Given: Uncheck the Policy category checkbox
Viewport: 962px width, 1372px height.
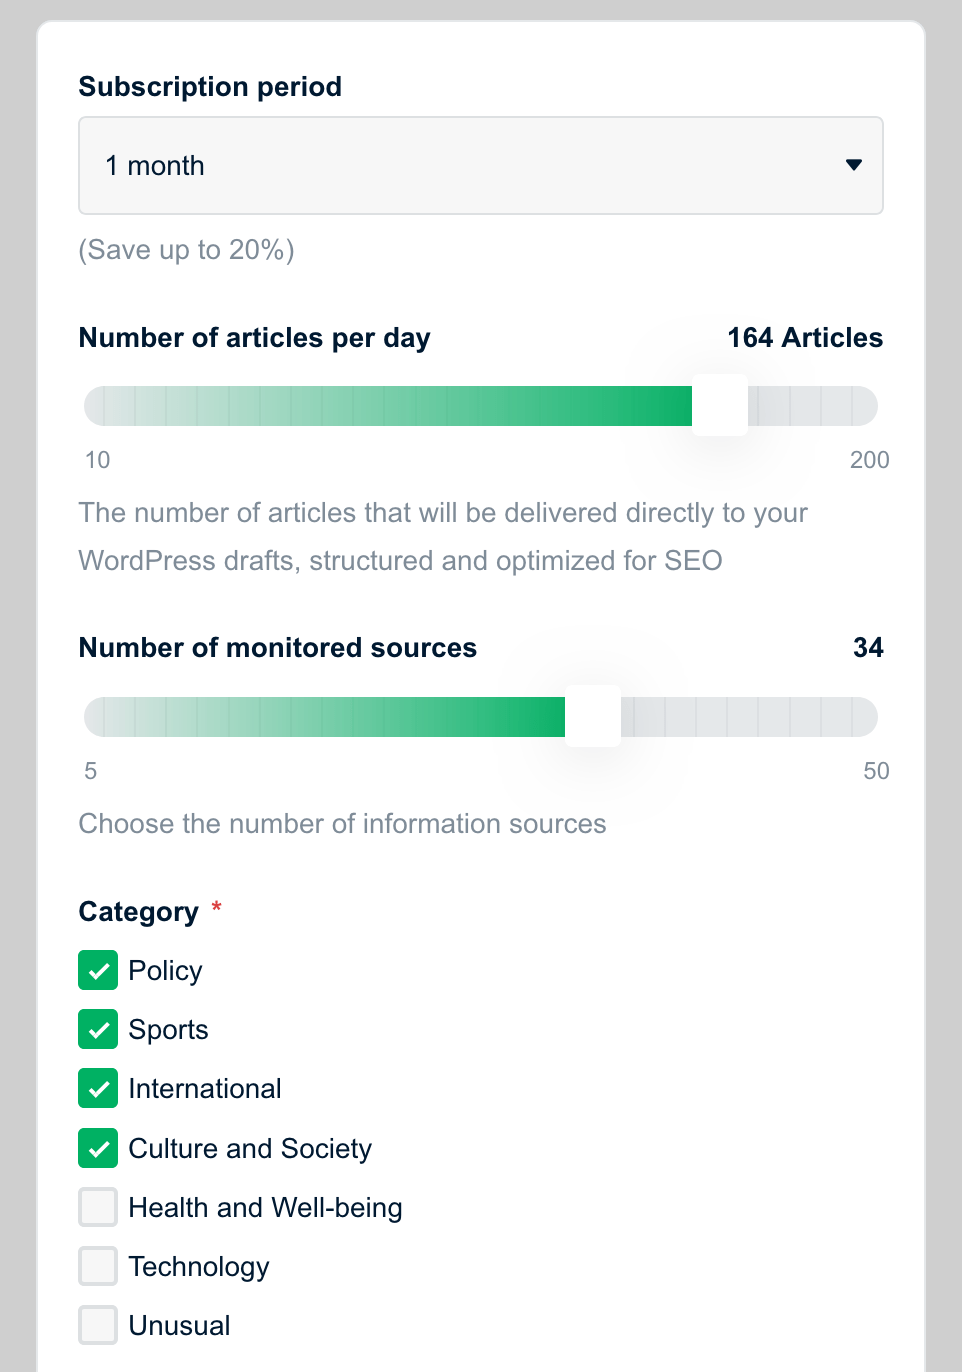Looking at the screenshot, I should click(x=98, y=971).
